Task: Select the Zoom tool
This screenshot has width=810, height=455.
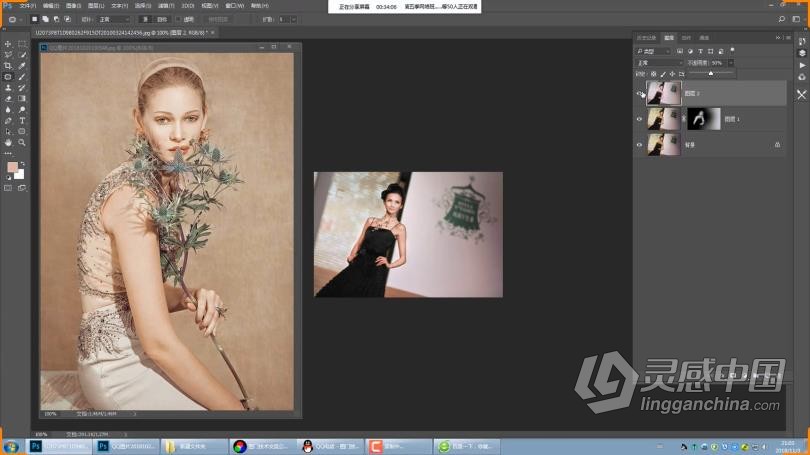Action: pos(22,142)
